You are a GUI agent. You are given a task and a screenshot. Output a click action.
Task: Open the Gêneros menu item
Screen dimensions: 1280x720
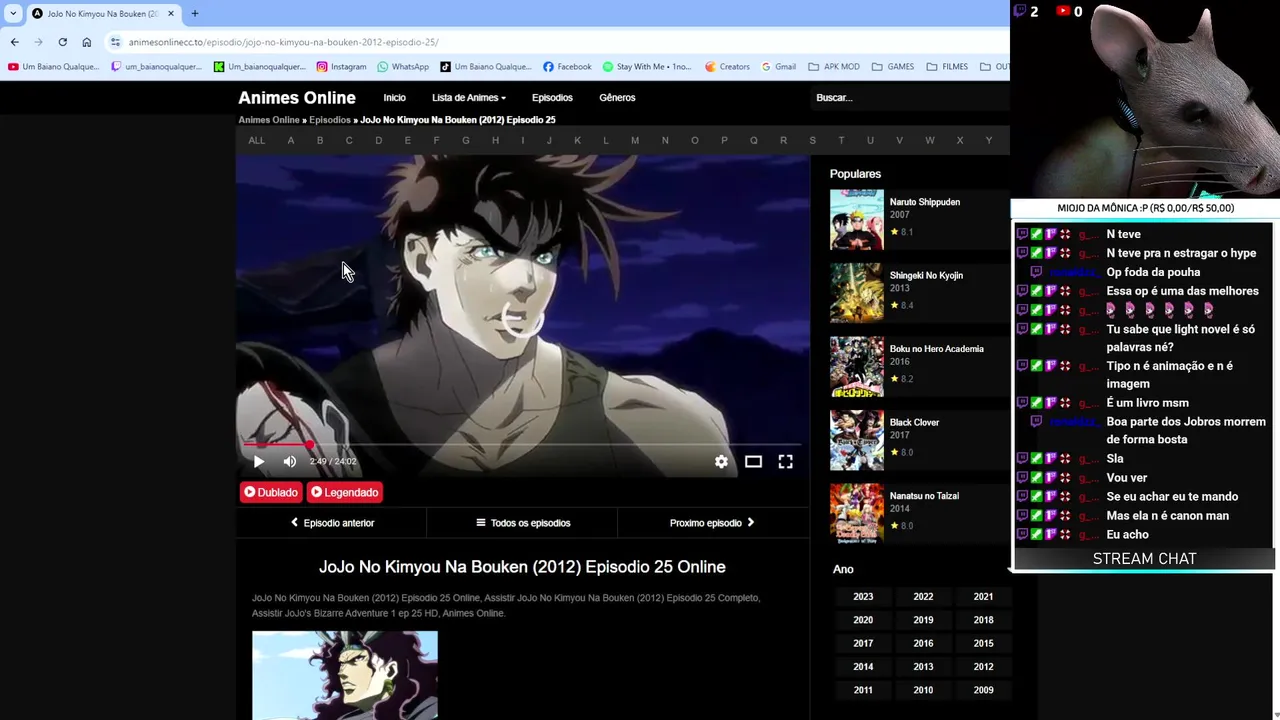pos(617,98)
